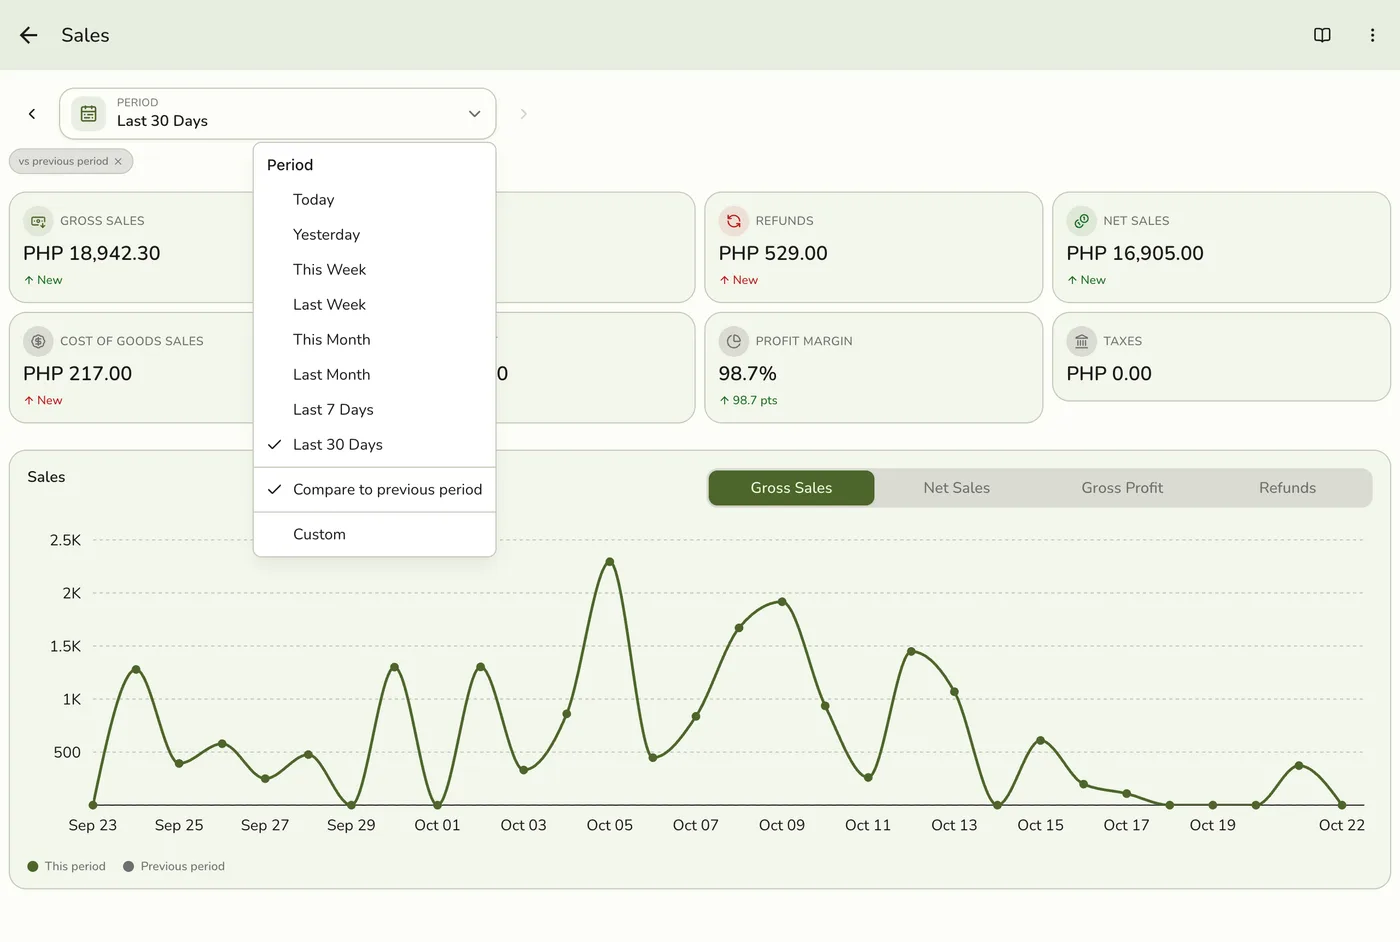1400x942 pixels.
Task: Click the Refunds card icon
Action: point(734,221)
